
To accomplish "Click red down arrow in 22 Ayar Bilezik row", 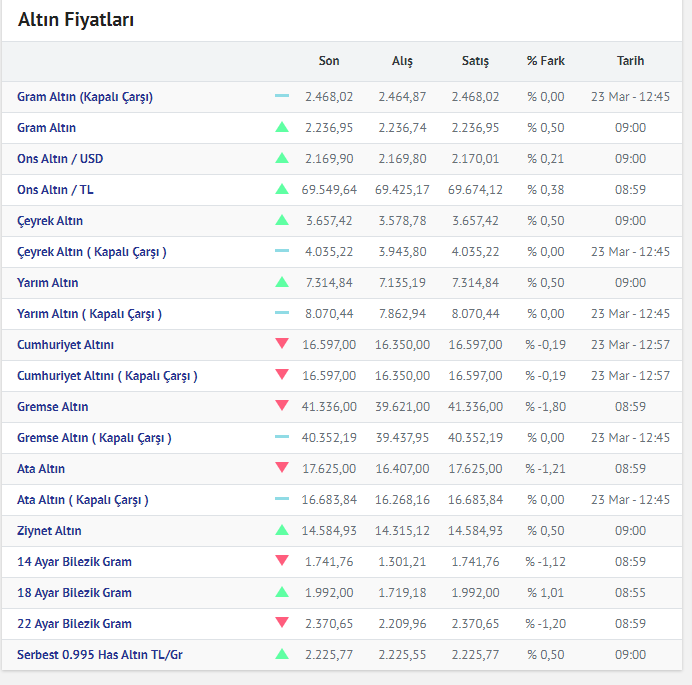I will [282, 622].
